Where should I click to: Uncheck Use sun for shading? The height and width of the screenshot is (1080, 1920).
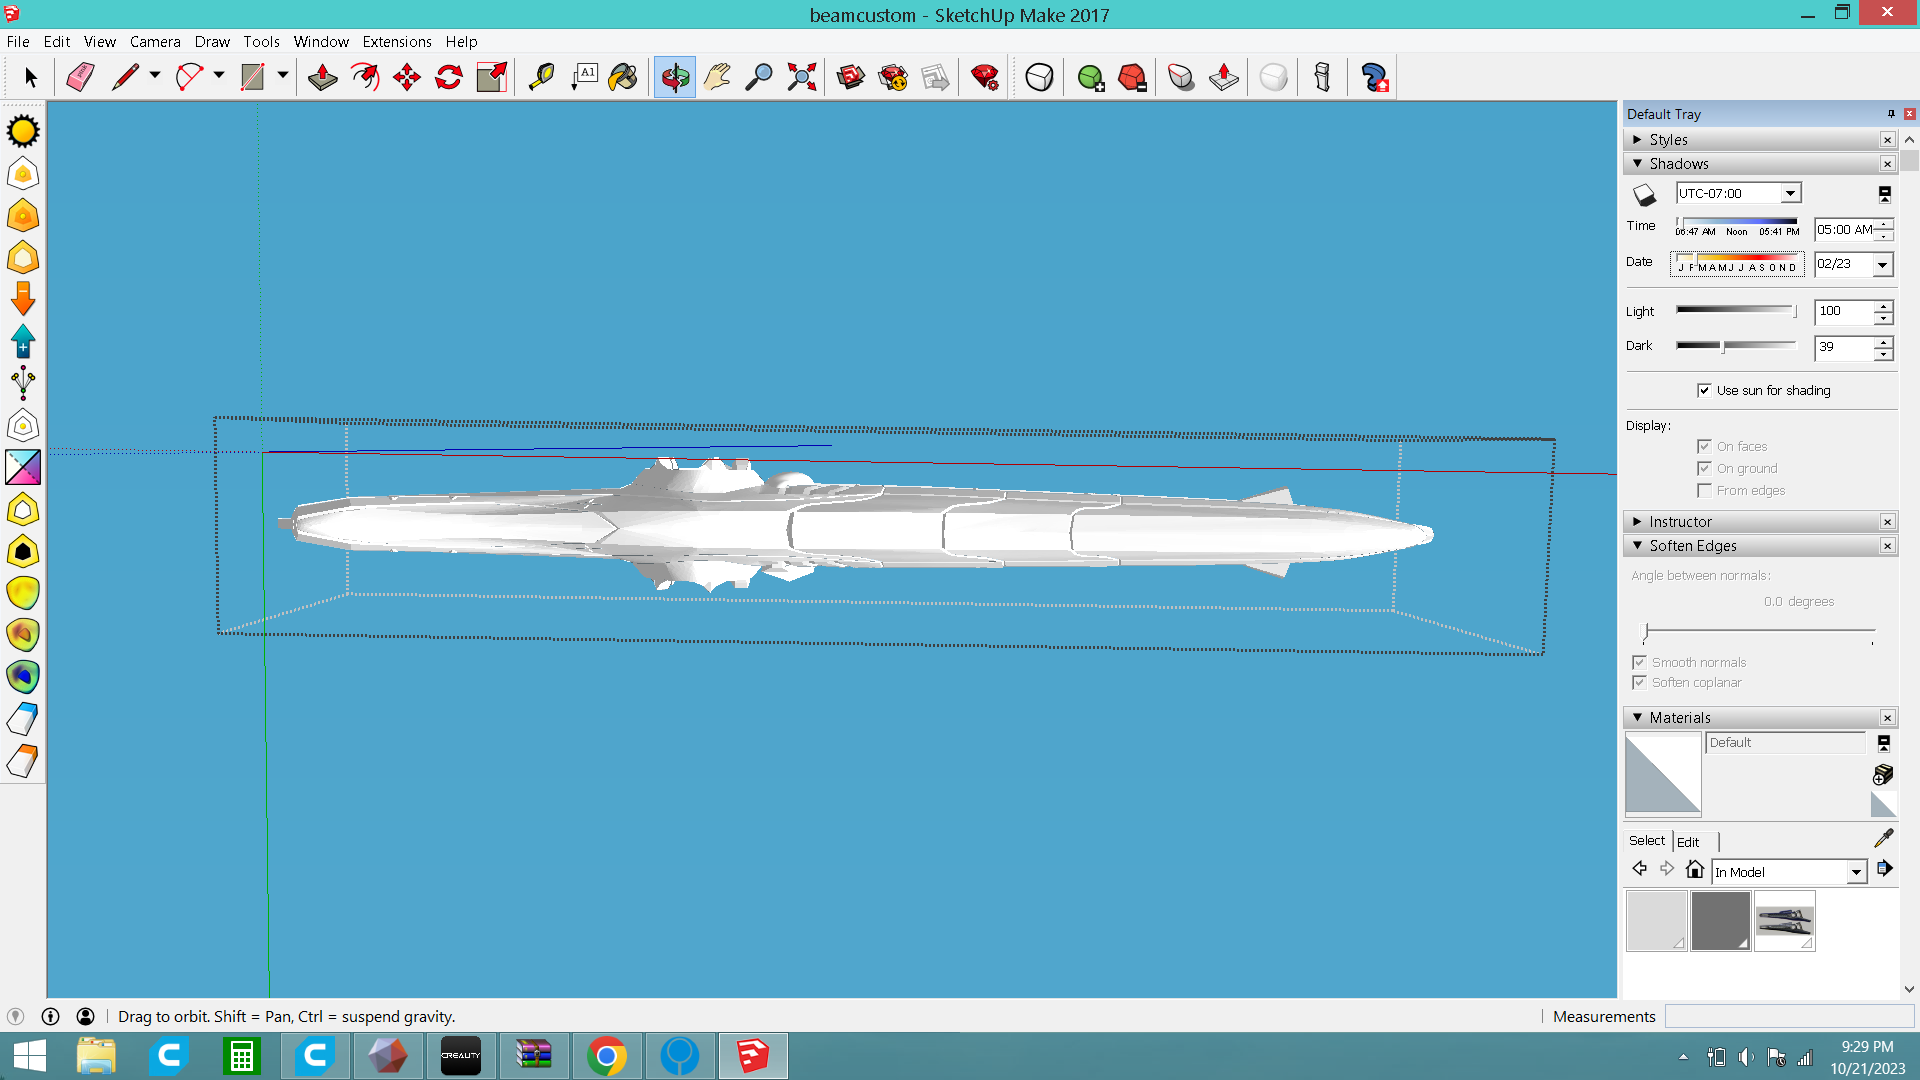pyautogui.click(x=1704, y=390)
